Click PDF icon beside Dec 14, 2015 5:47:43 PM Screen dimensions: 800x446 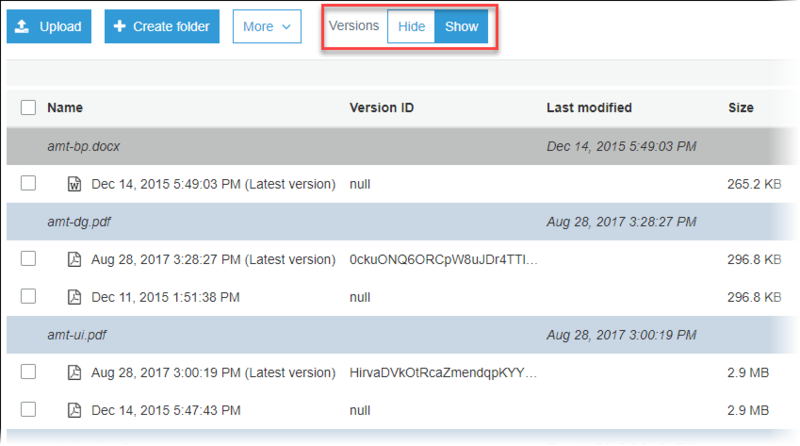[x=74, y=410]
